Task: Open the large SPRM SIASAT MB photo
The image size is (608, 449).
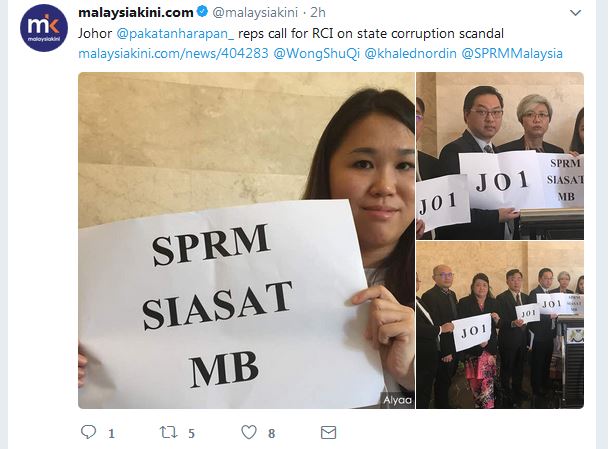Action: coord(246,240)
